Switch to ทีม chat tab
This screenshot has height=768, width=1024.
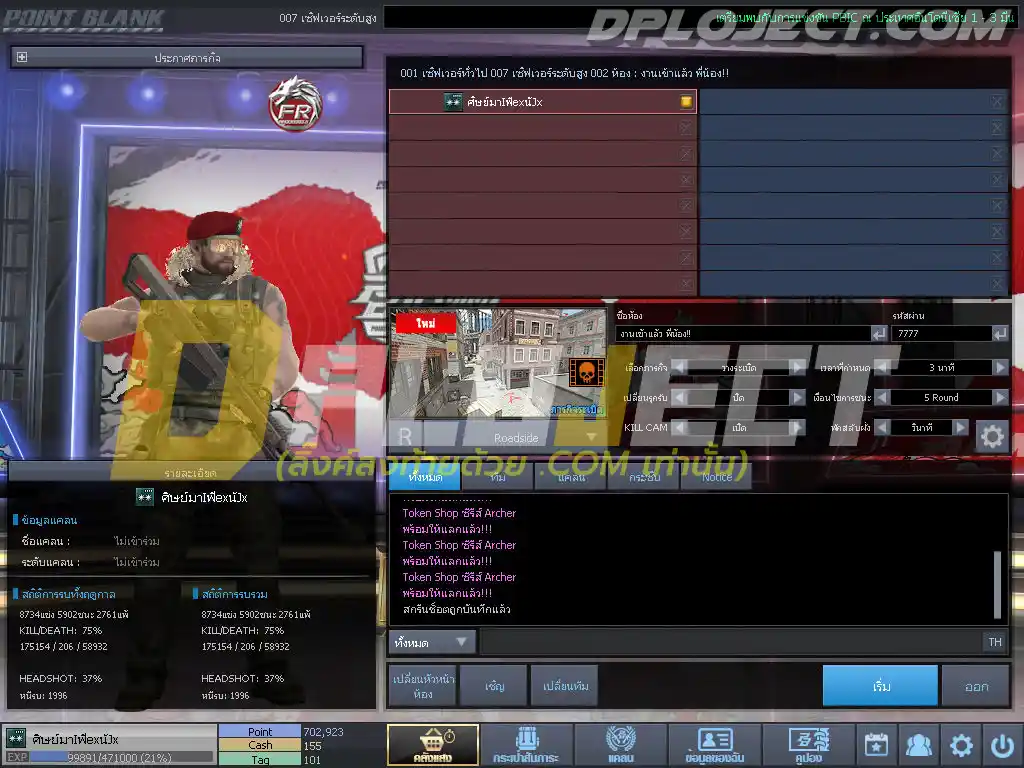[498, 477]
